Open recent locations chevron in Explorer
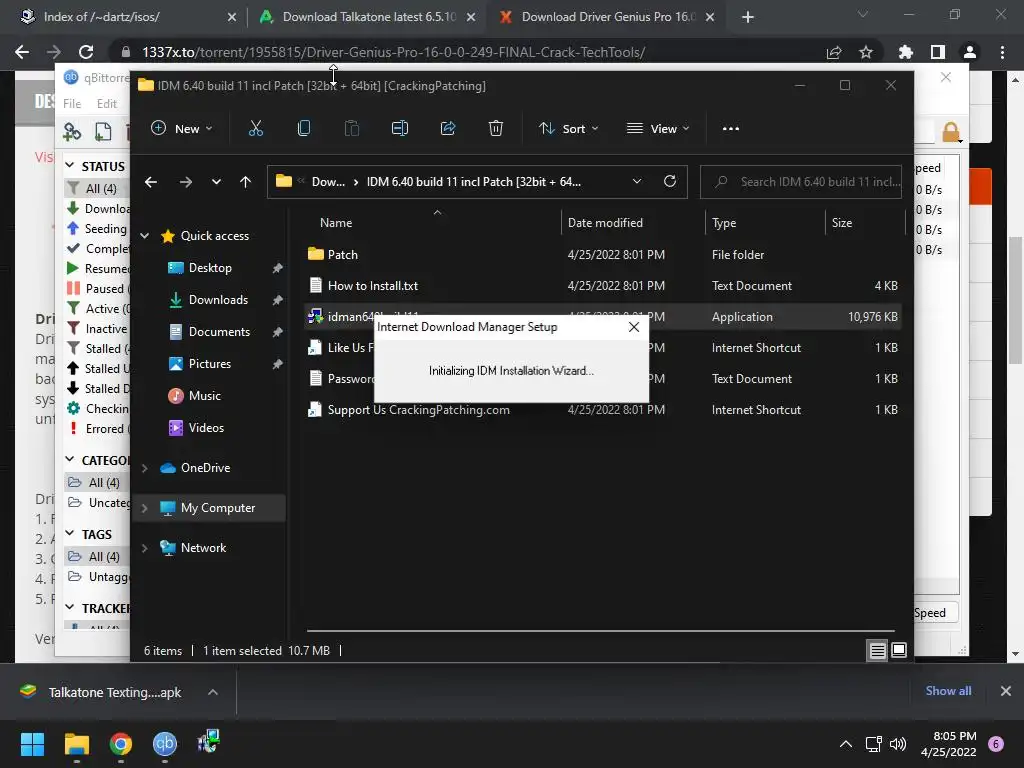 click(x=216, y=182)
